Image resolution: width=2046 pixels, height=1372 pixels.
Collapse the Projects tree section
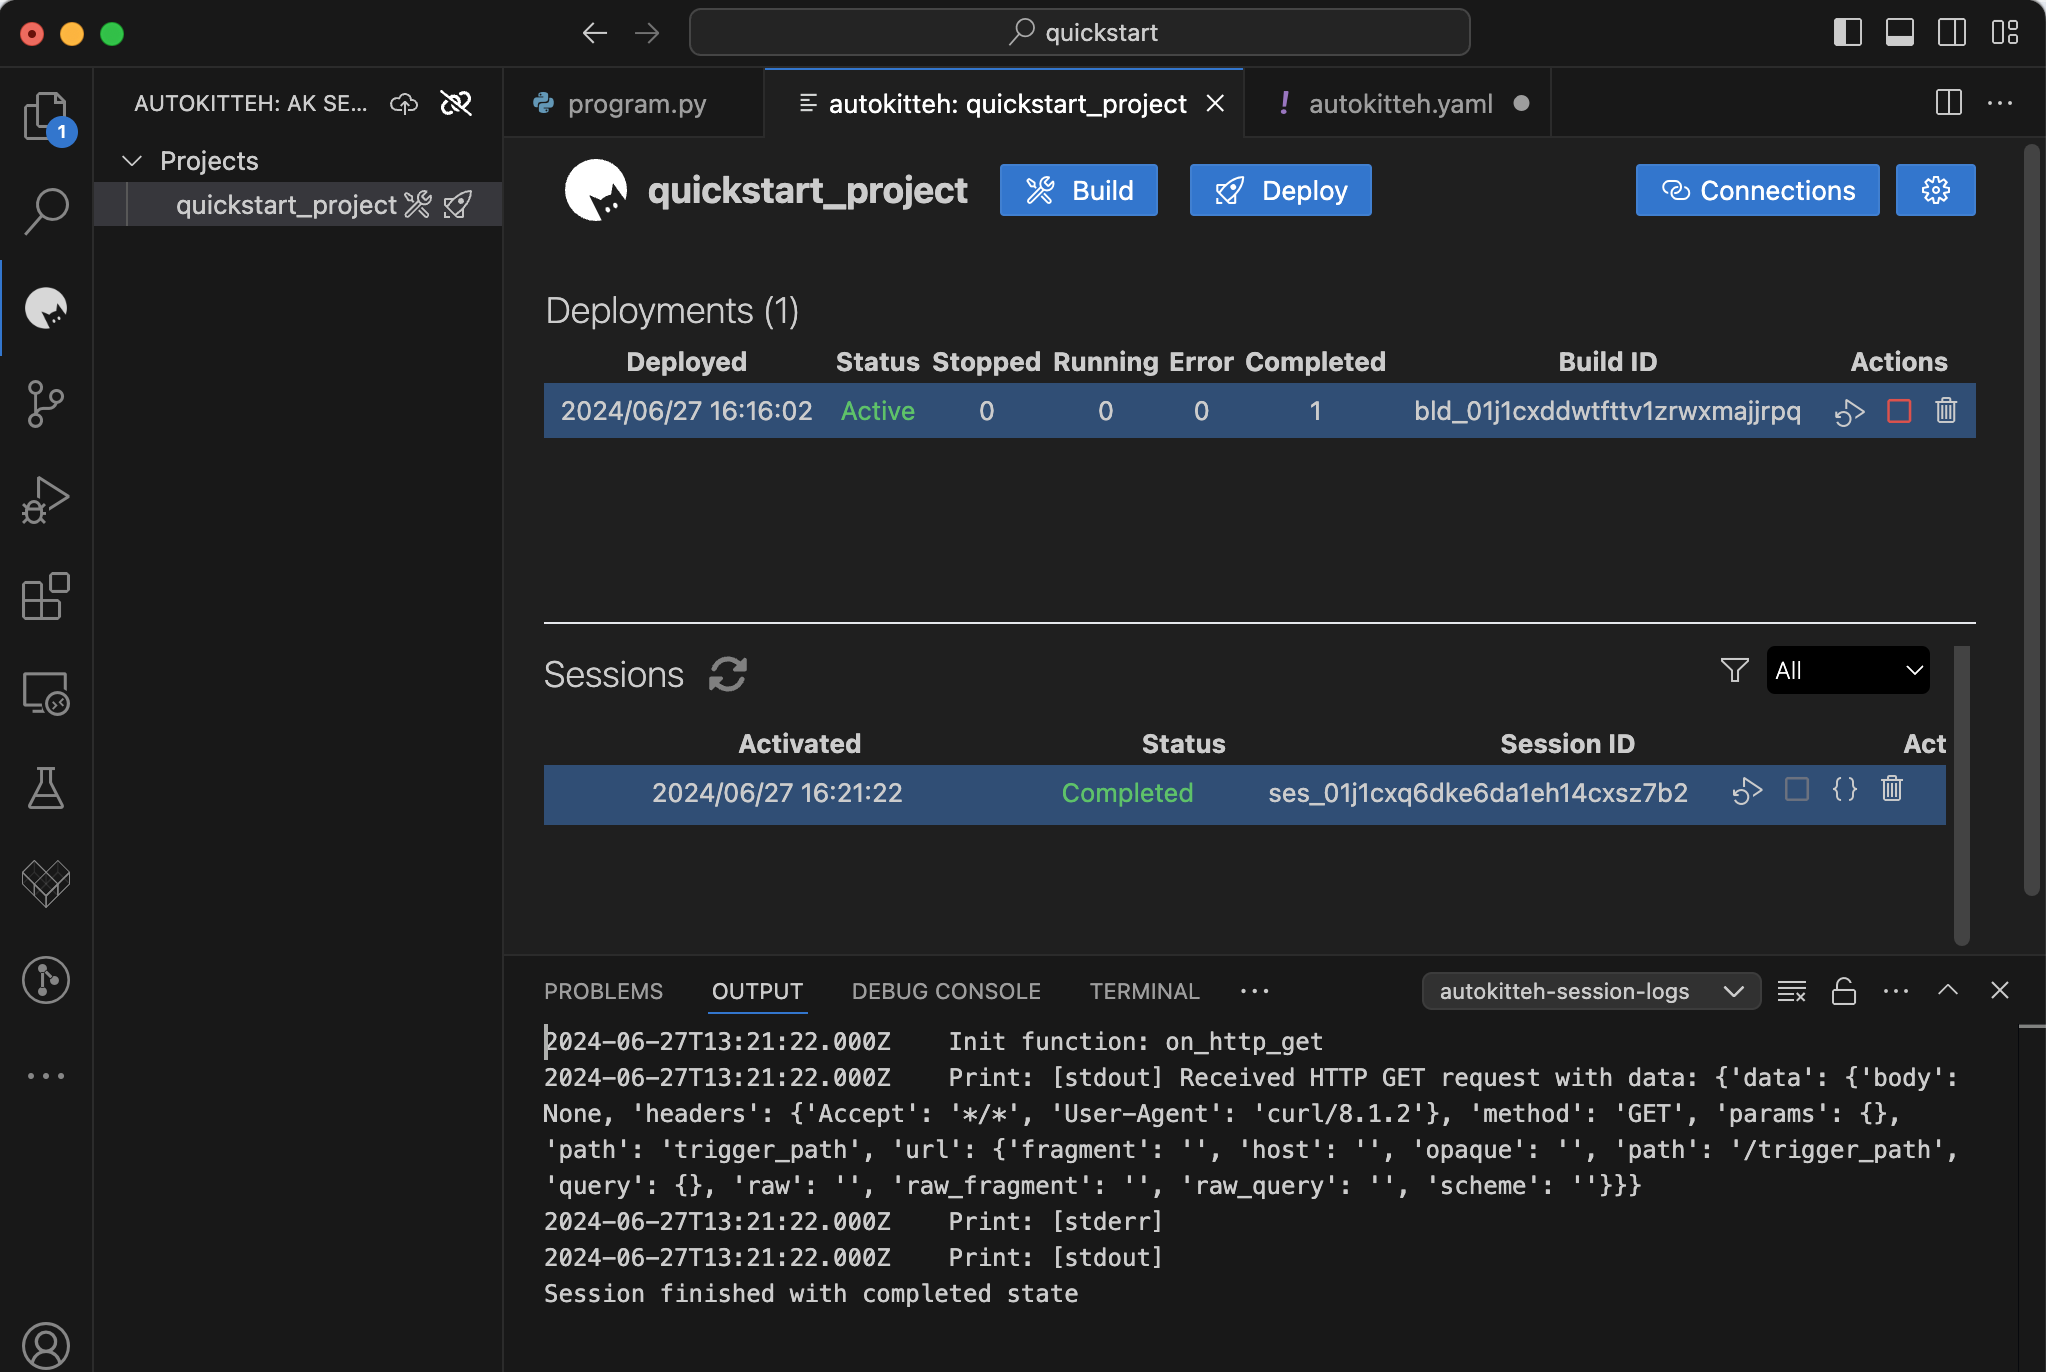[x=132, y=161]
